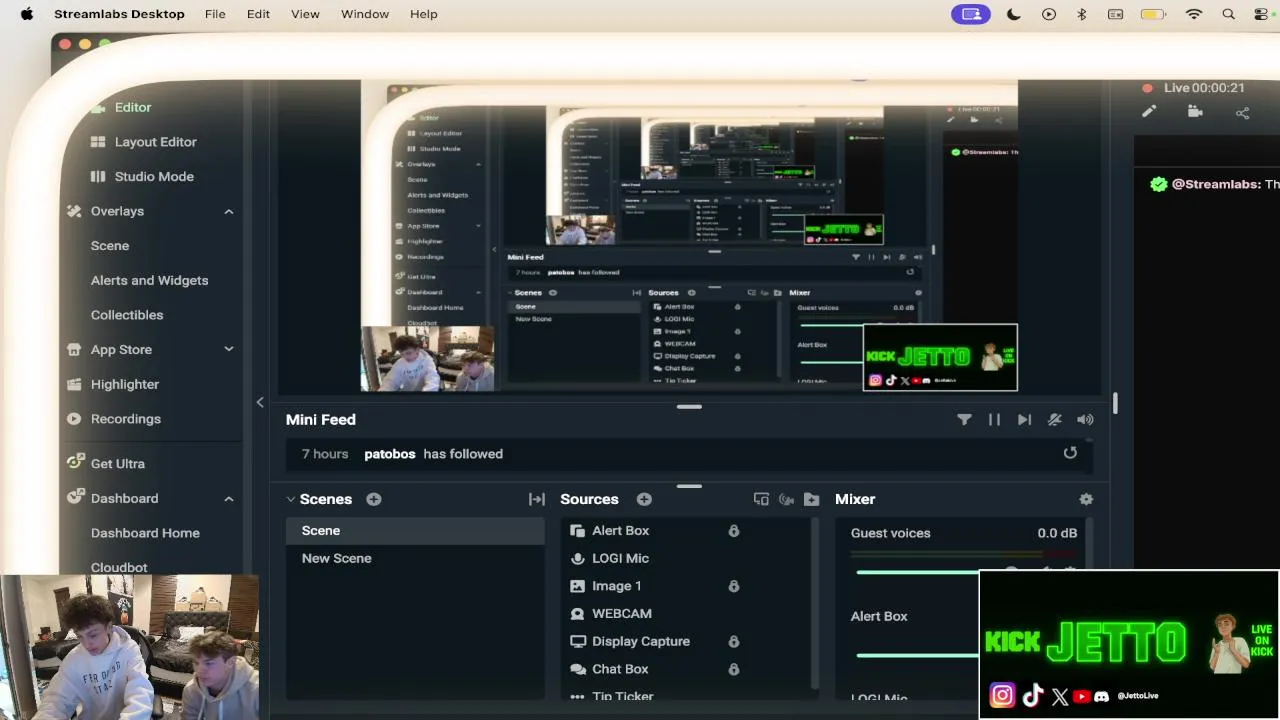Click the Get Ultra link
The image size is (1280, 720).
coord(118,464)
